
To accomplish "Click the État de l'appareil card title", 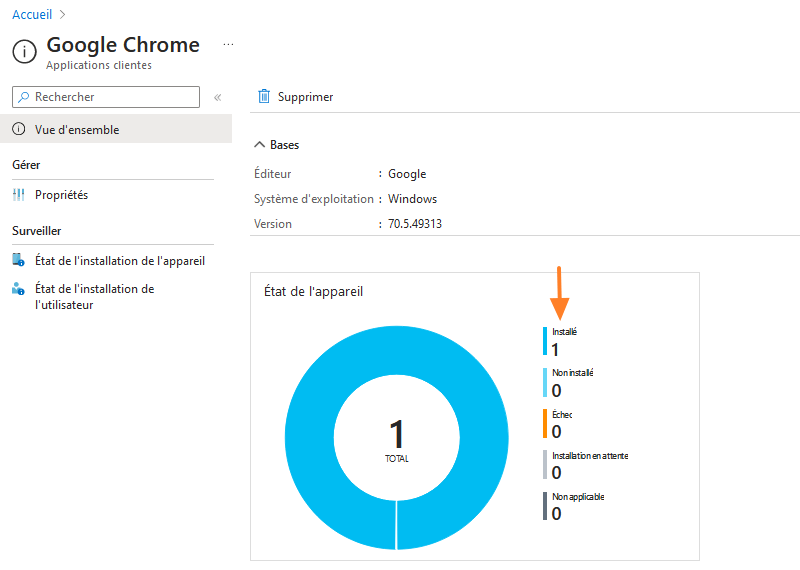I will (x=313, y=291).
